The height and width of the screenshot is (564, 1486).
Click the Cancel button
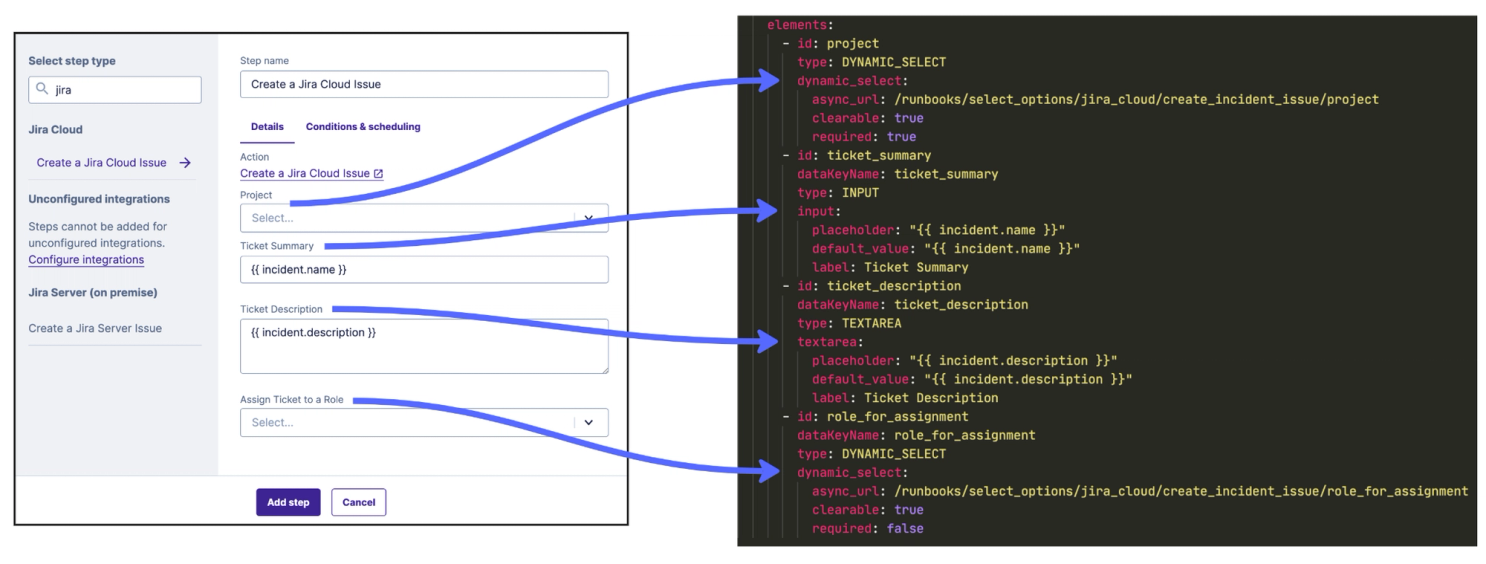(x=359, y=502)
